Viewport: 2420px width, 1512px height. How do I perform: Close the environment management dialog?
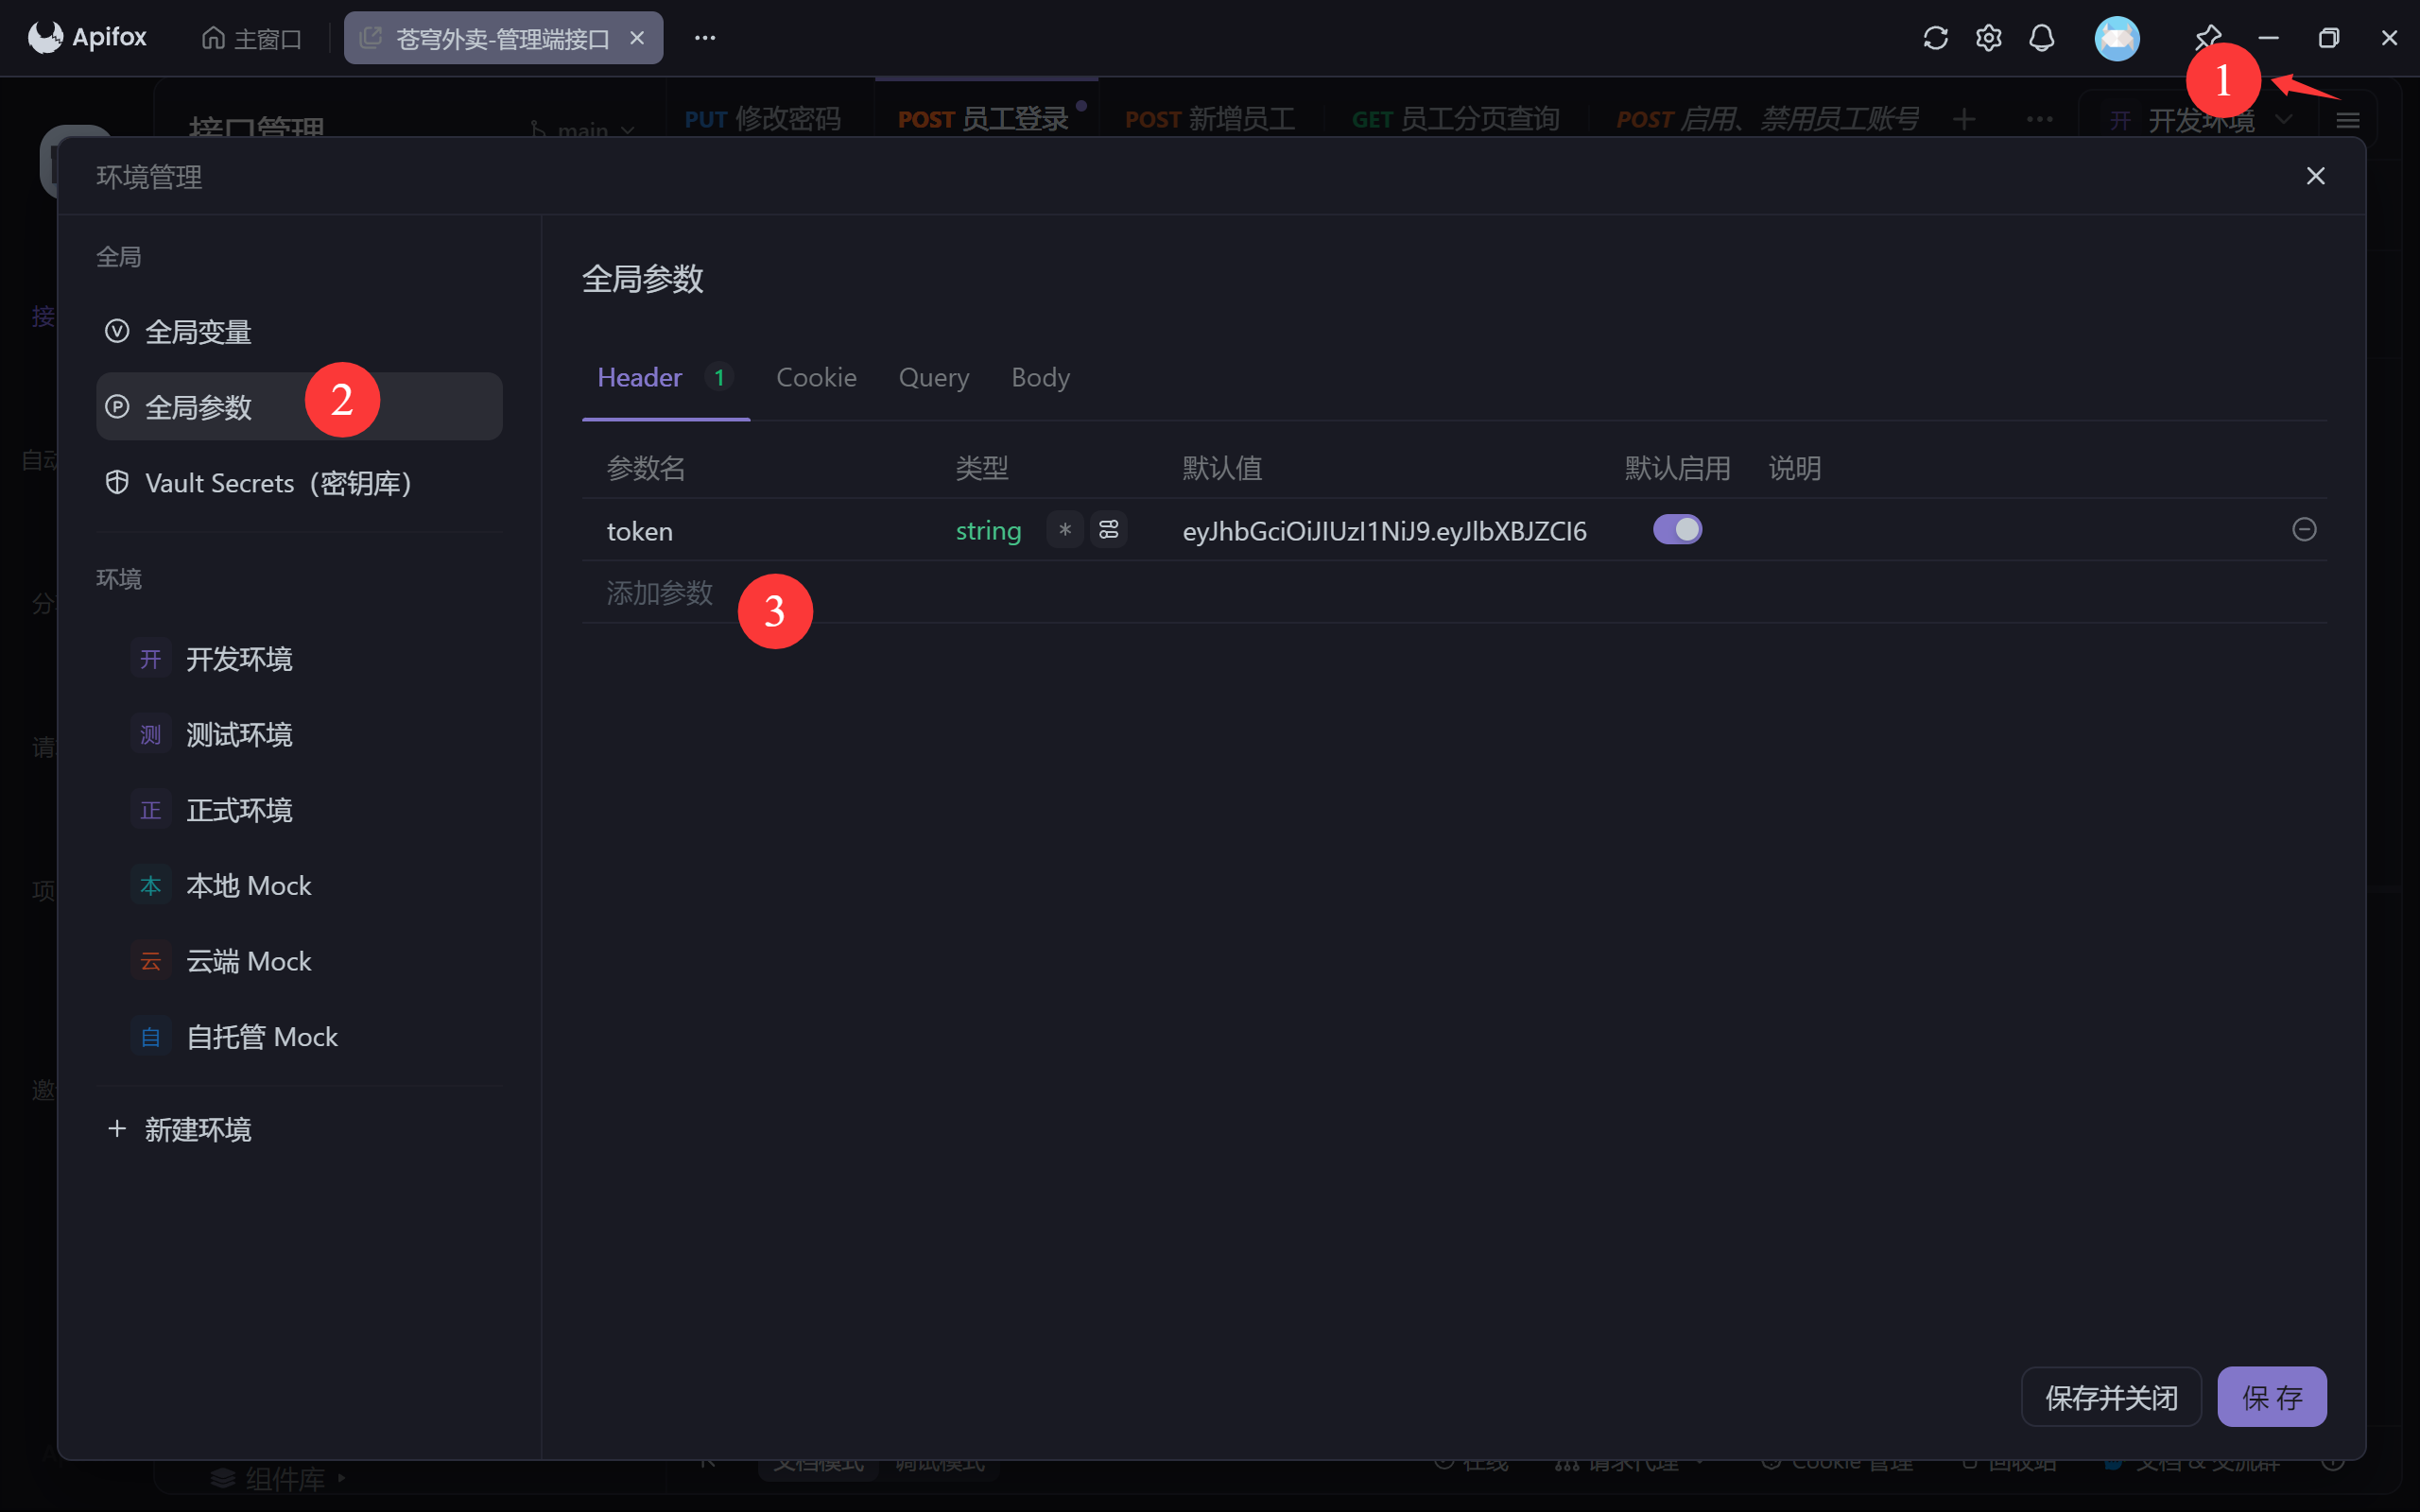point(2315,176)
